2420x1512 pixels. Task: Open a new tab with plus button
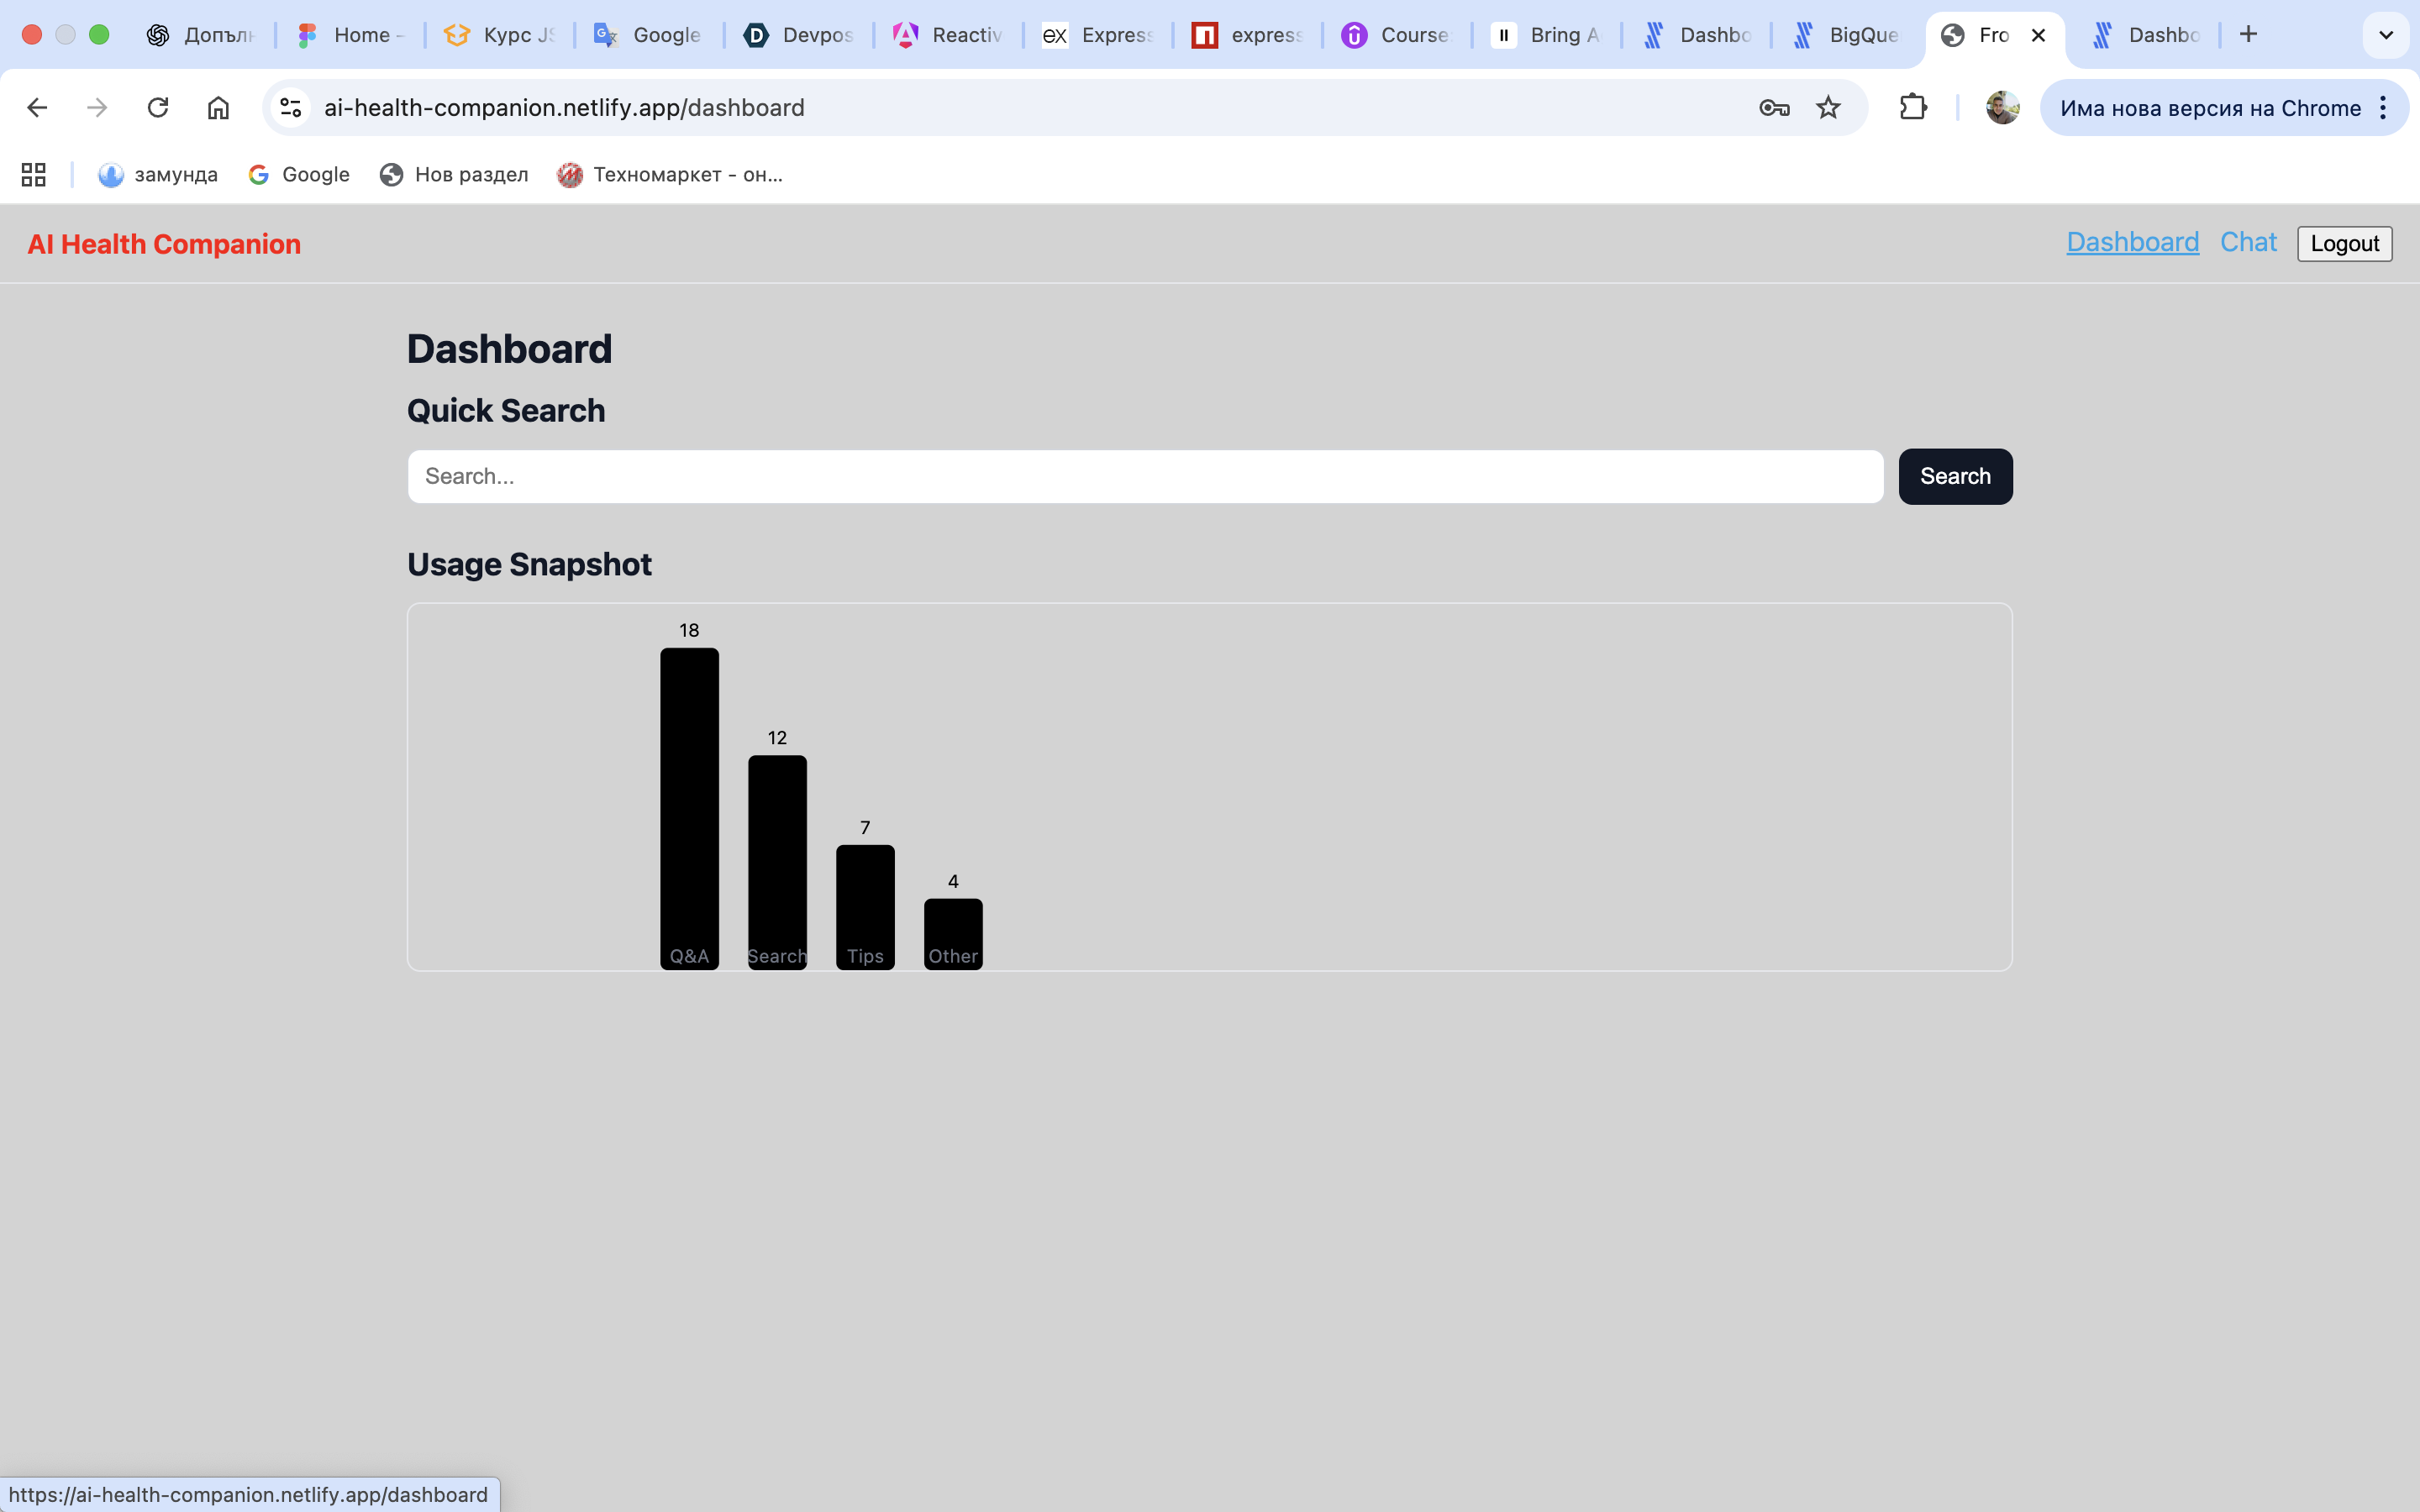[x=2248, y=35]
